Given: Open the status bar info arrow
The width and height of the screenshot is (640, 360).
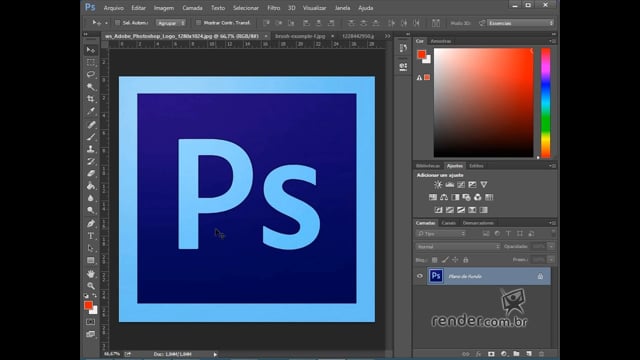Looking at the screenshot, I should coord(215,354).
